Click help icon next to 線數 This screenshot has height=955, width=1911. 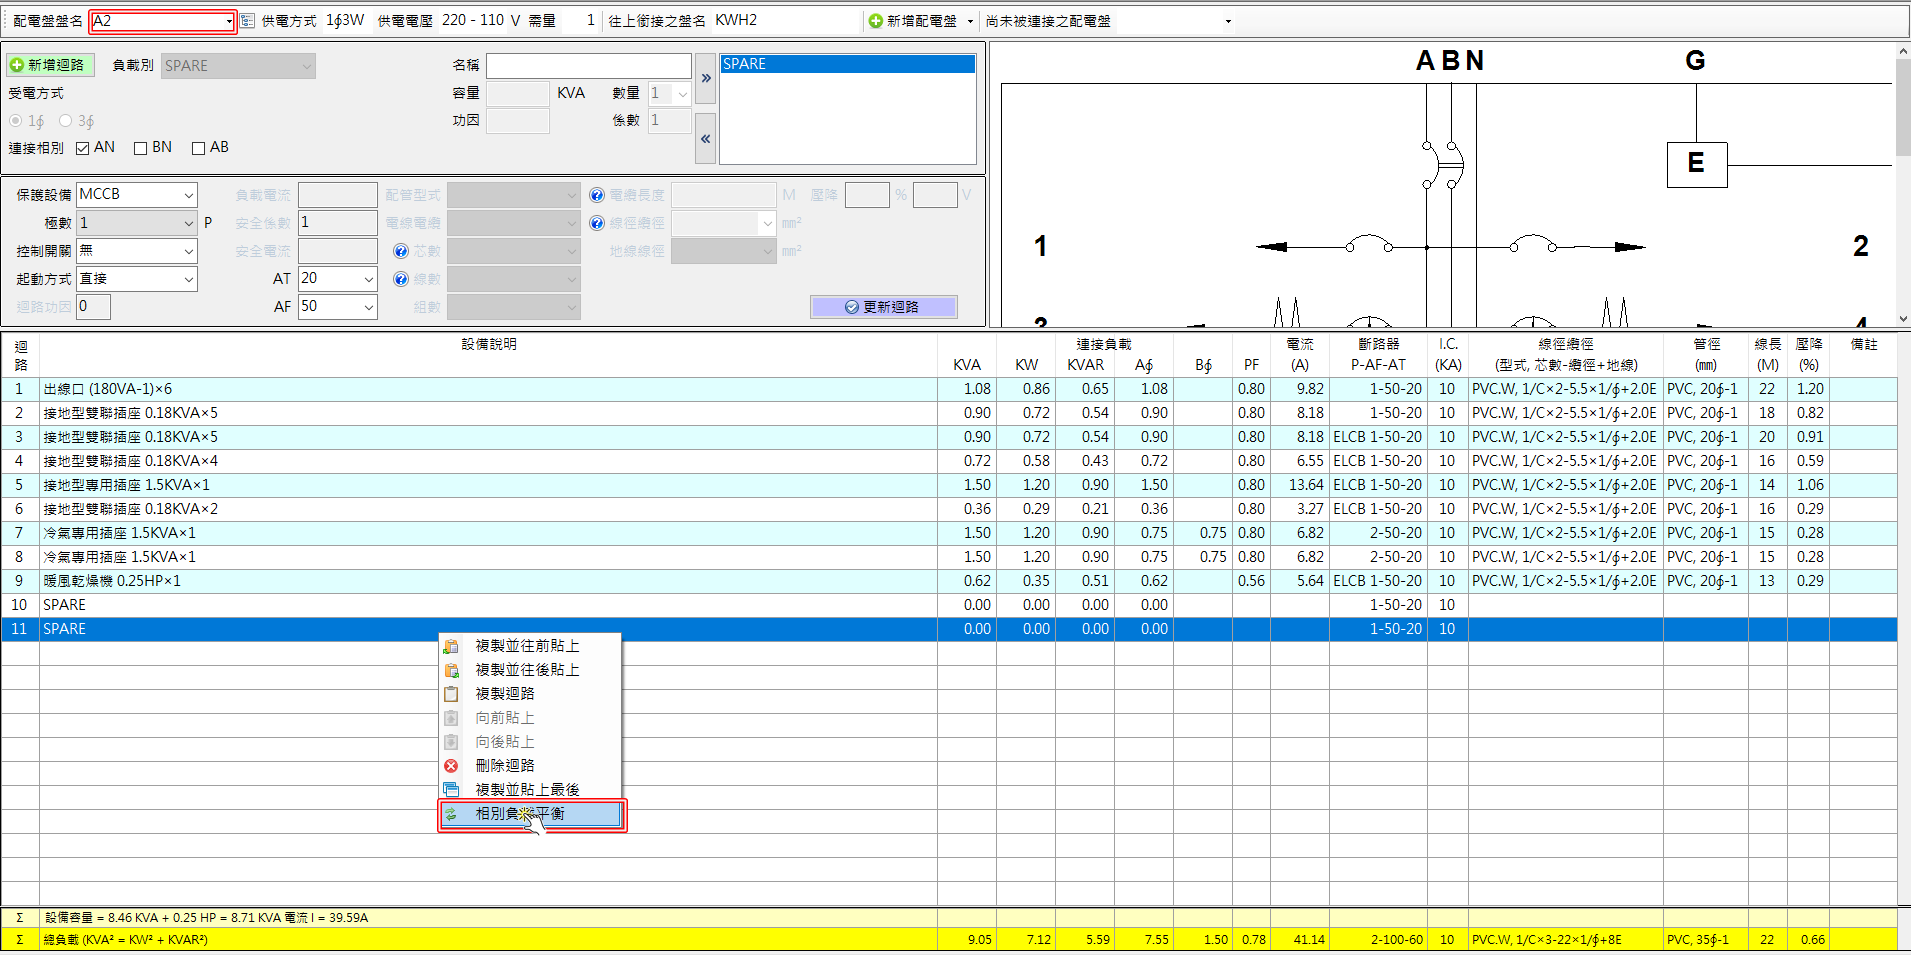[401, 279]
